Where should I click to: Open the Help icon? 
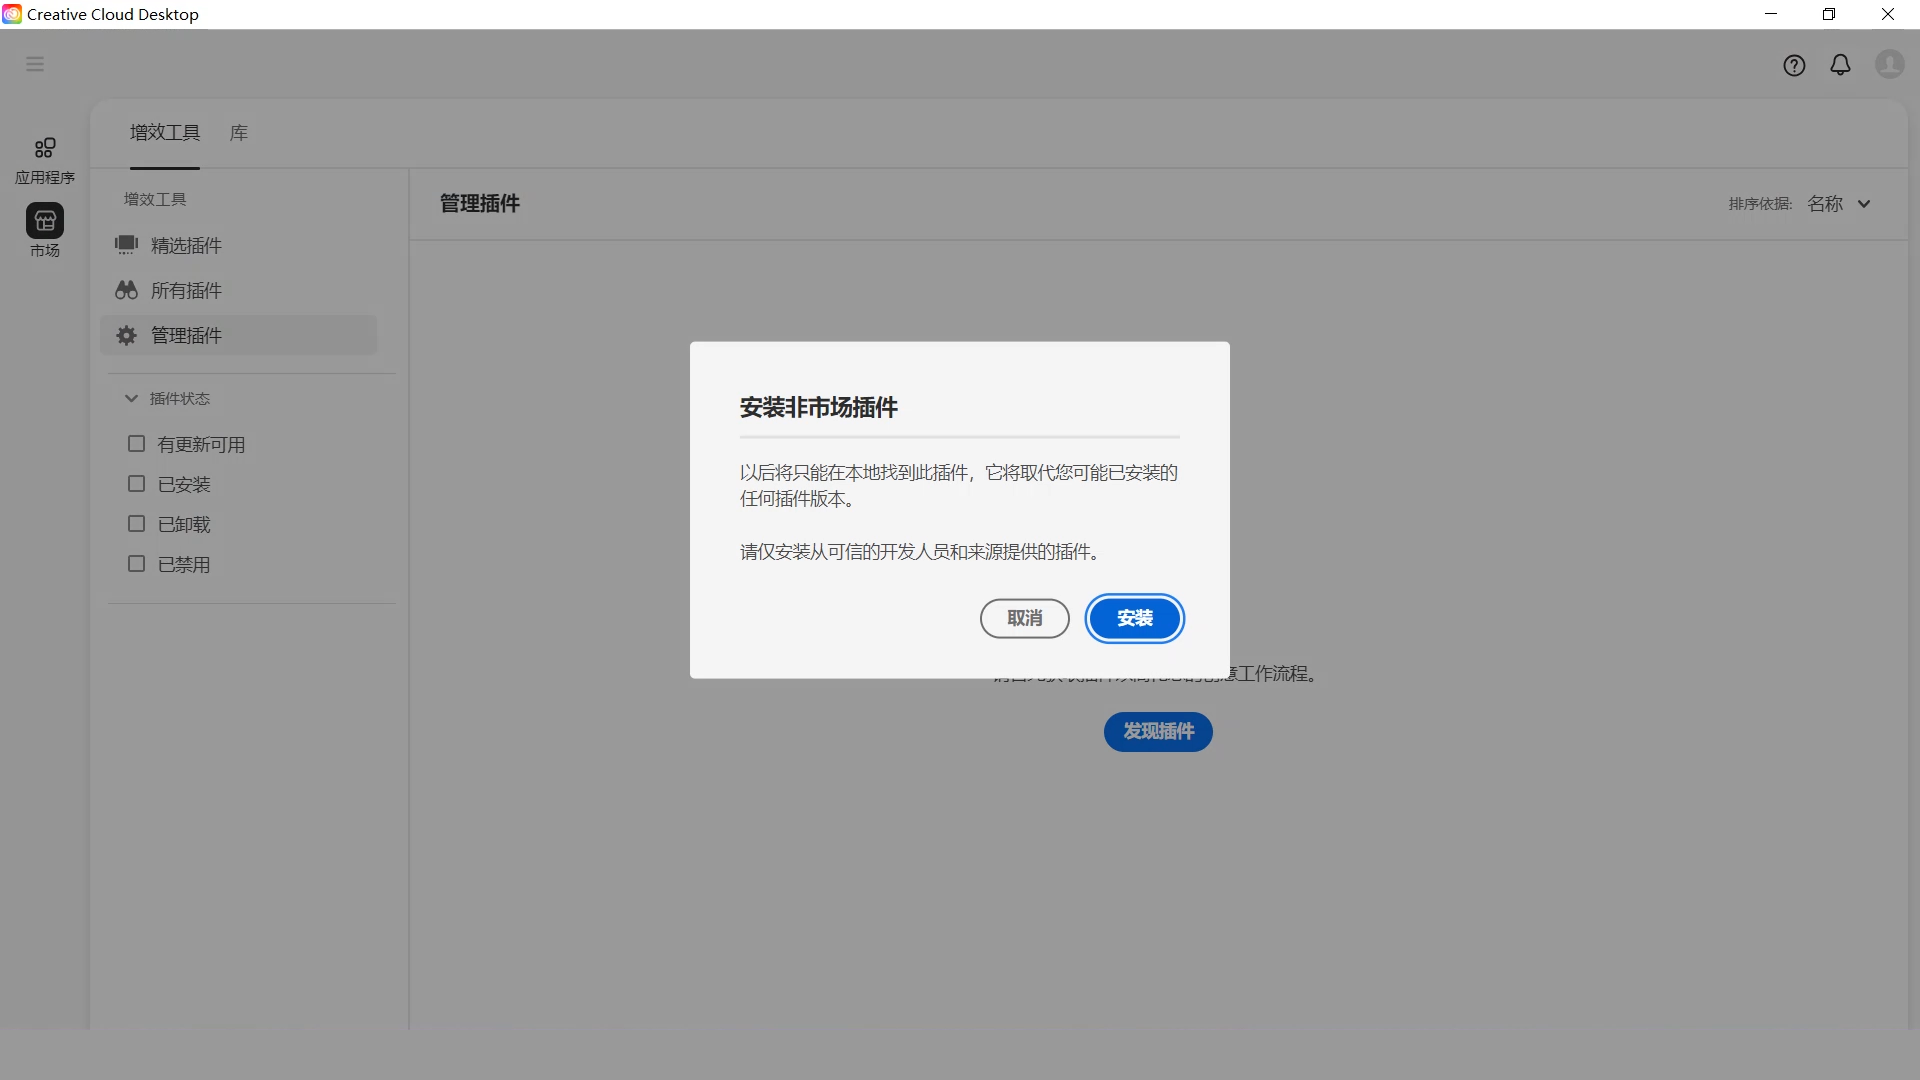click(x=1795, y=64)
